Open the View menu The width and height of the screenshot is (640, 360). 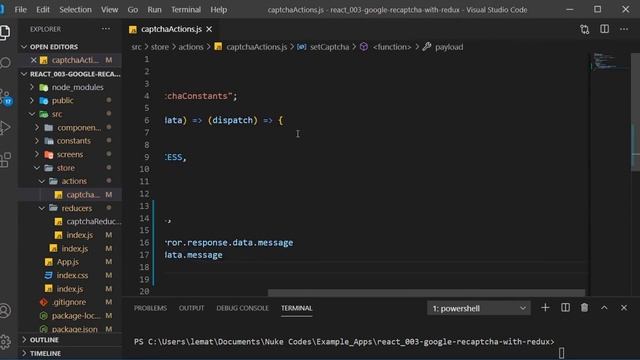click(x=109, y=9)
